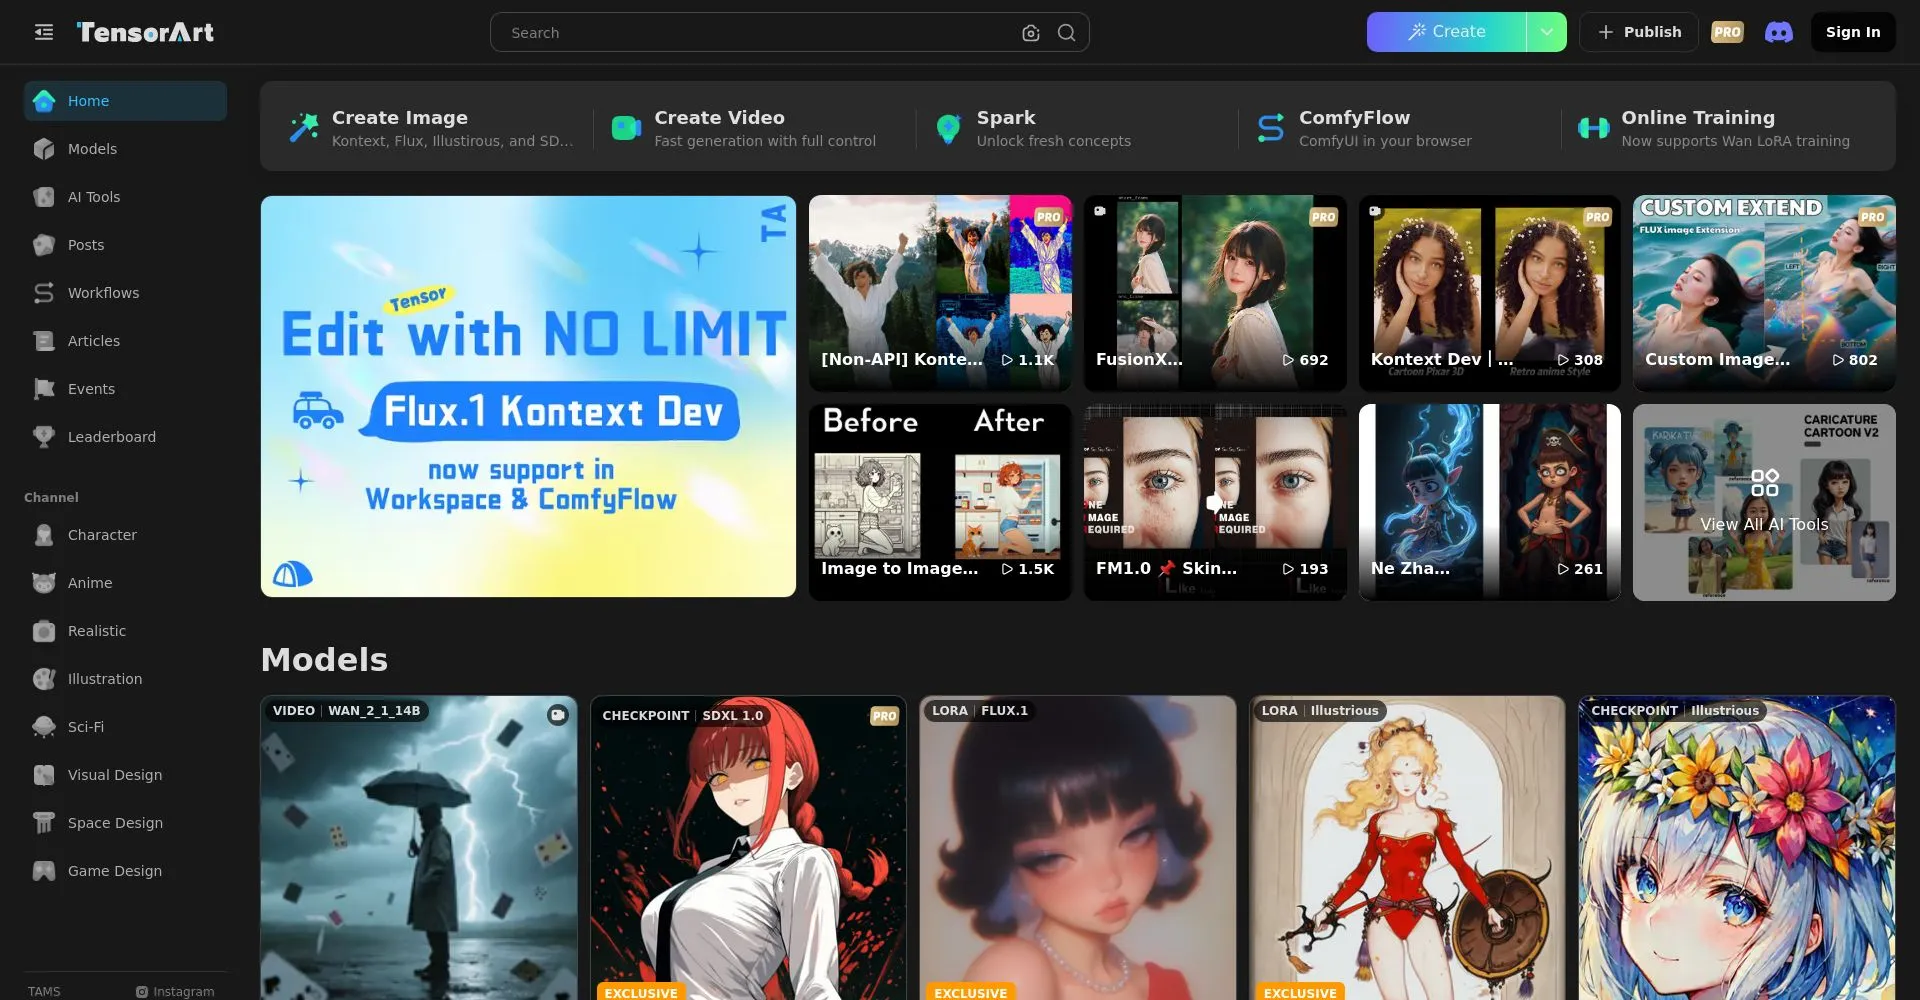This screenshot has height=1000, width=1920.
Task: Click the Sci-Fi channel icon
Action: pyautogui.click(x=44, y=727)
